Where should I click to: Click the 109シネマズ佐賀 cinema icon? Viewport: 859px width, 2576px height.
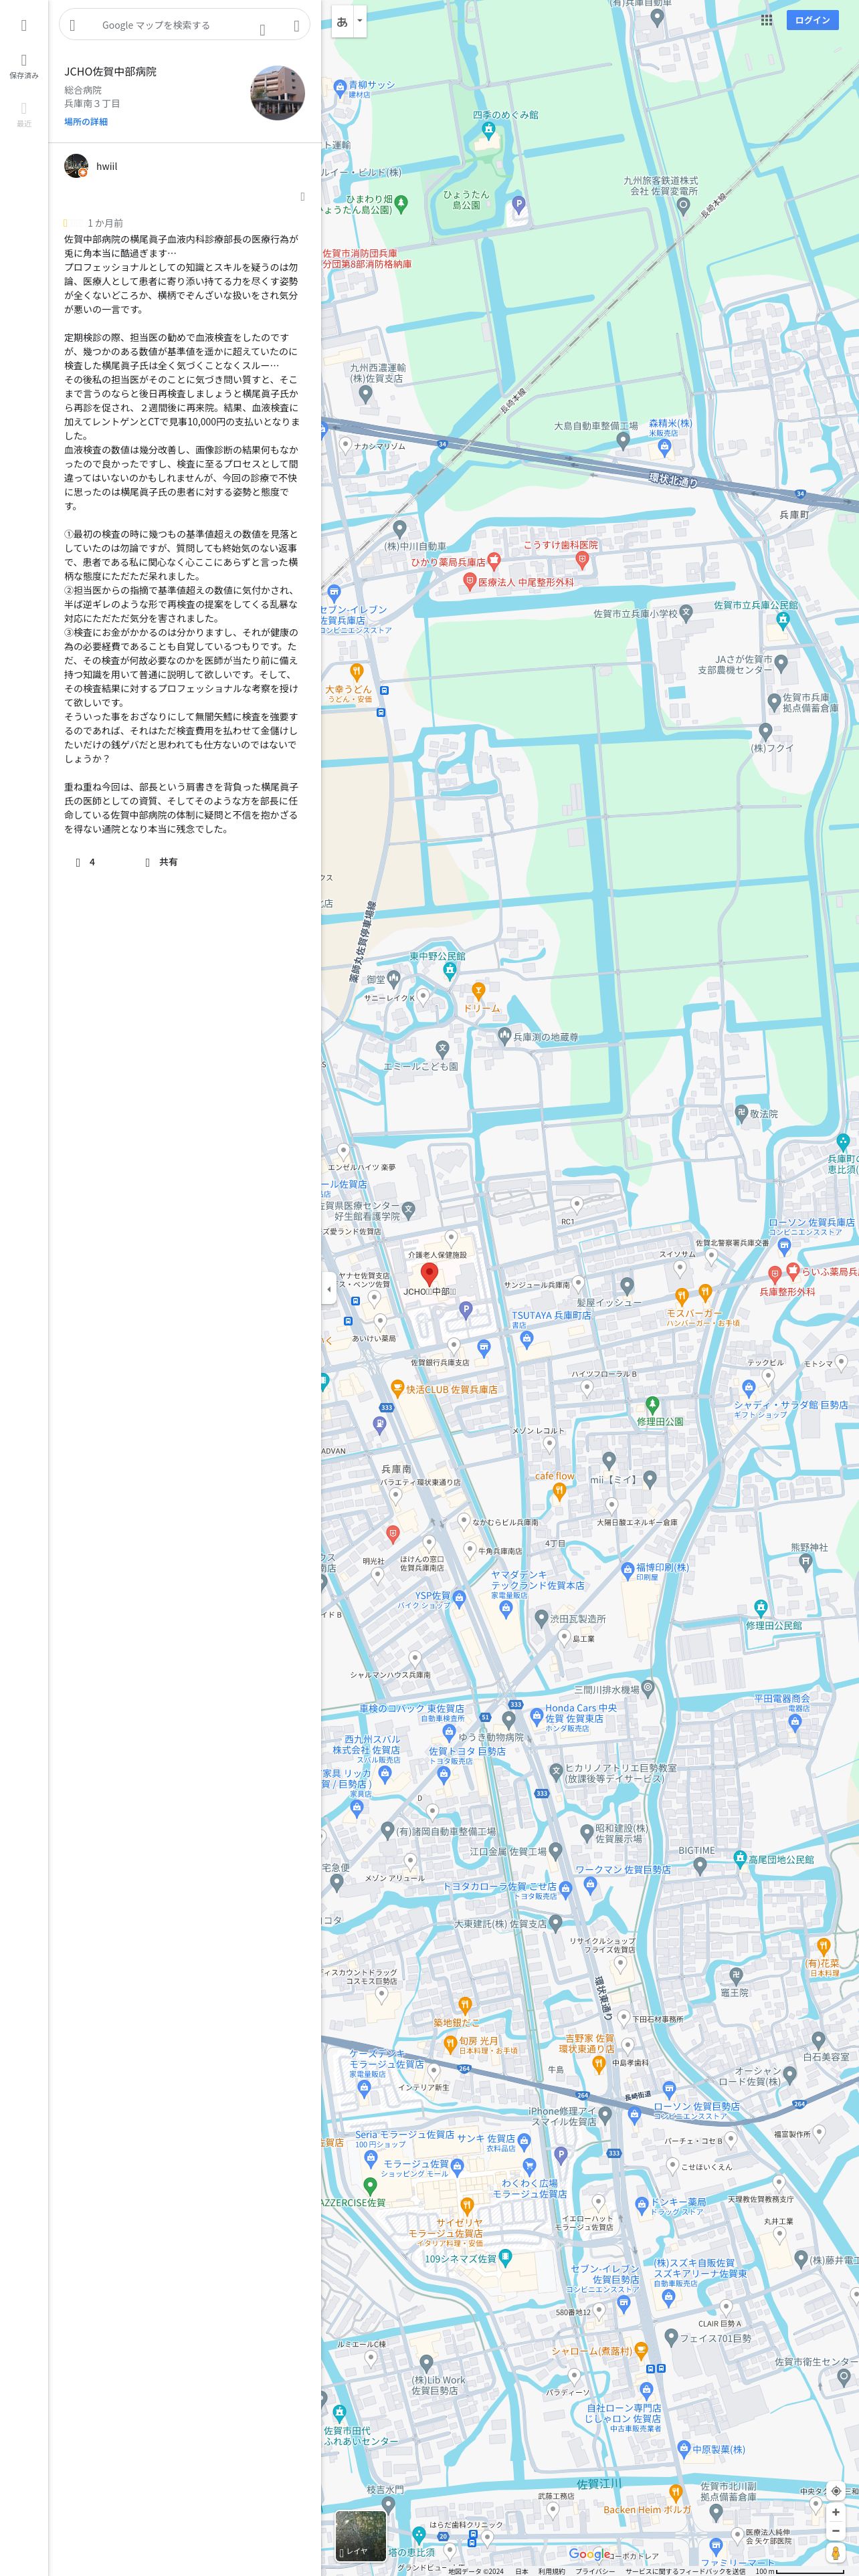(x=506, y=2258)
